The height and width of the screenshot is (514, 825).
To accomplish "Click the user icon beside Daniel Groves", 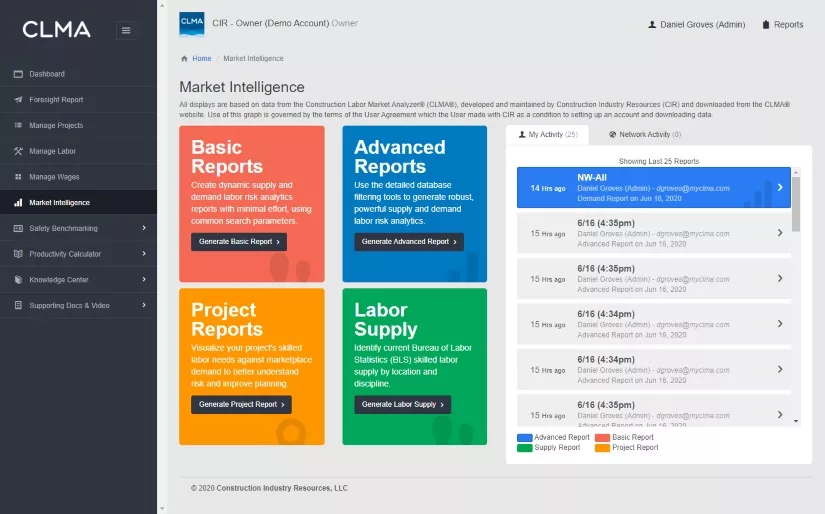I will [x=652, y=24].
